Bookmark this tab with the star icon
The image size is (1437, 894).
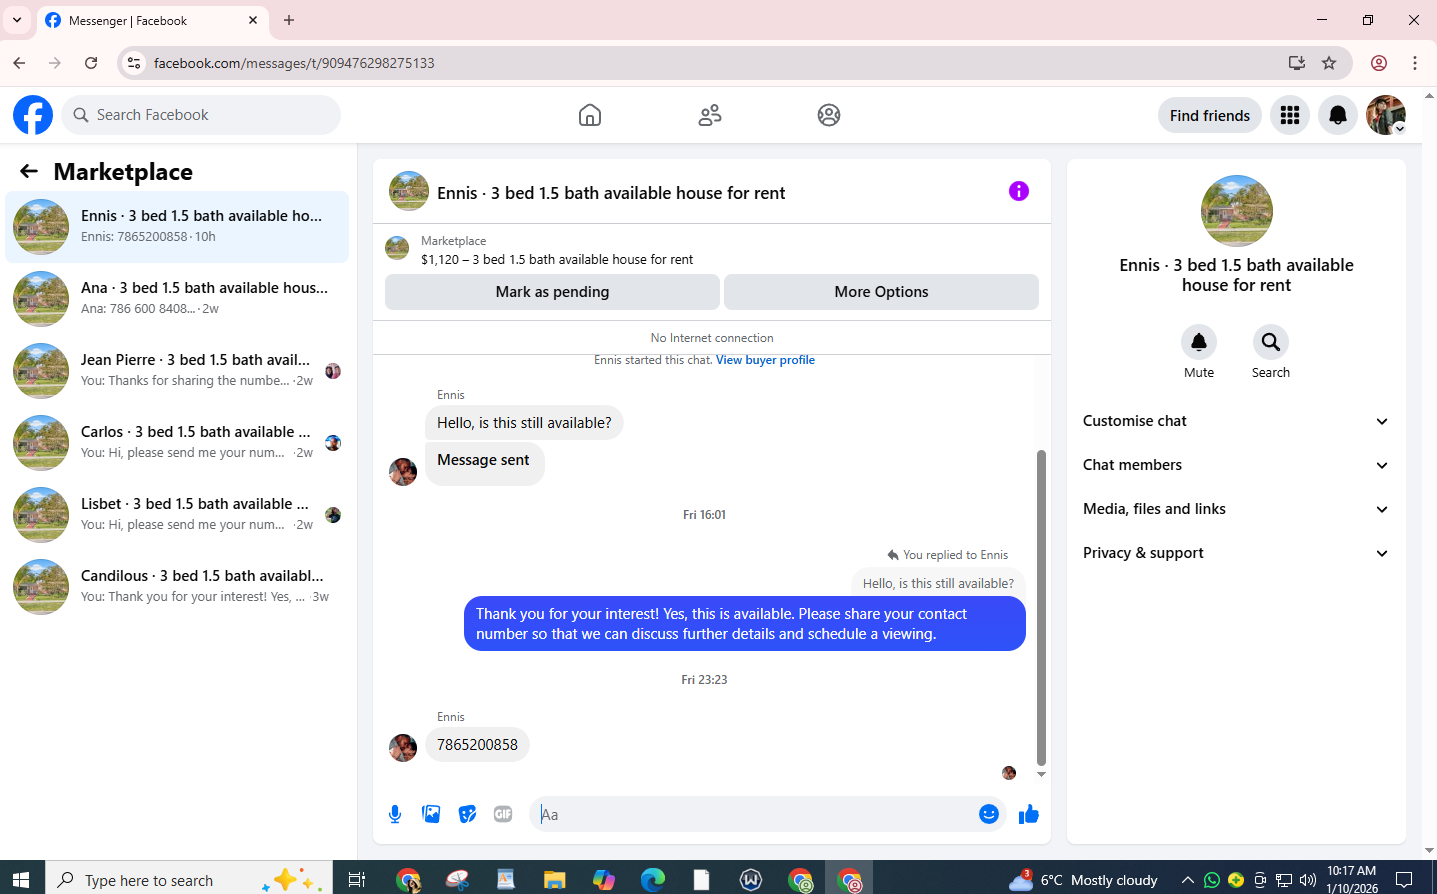tap(1329, 62)
